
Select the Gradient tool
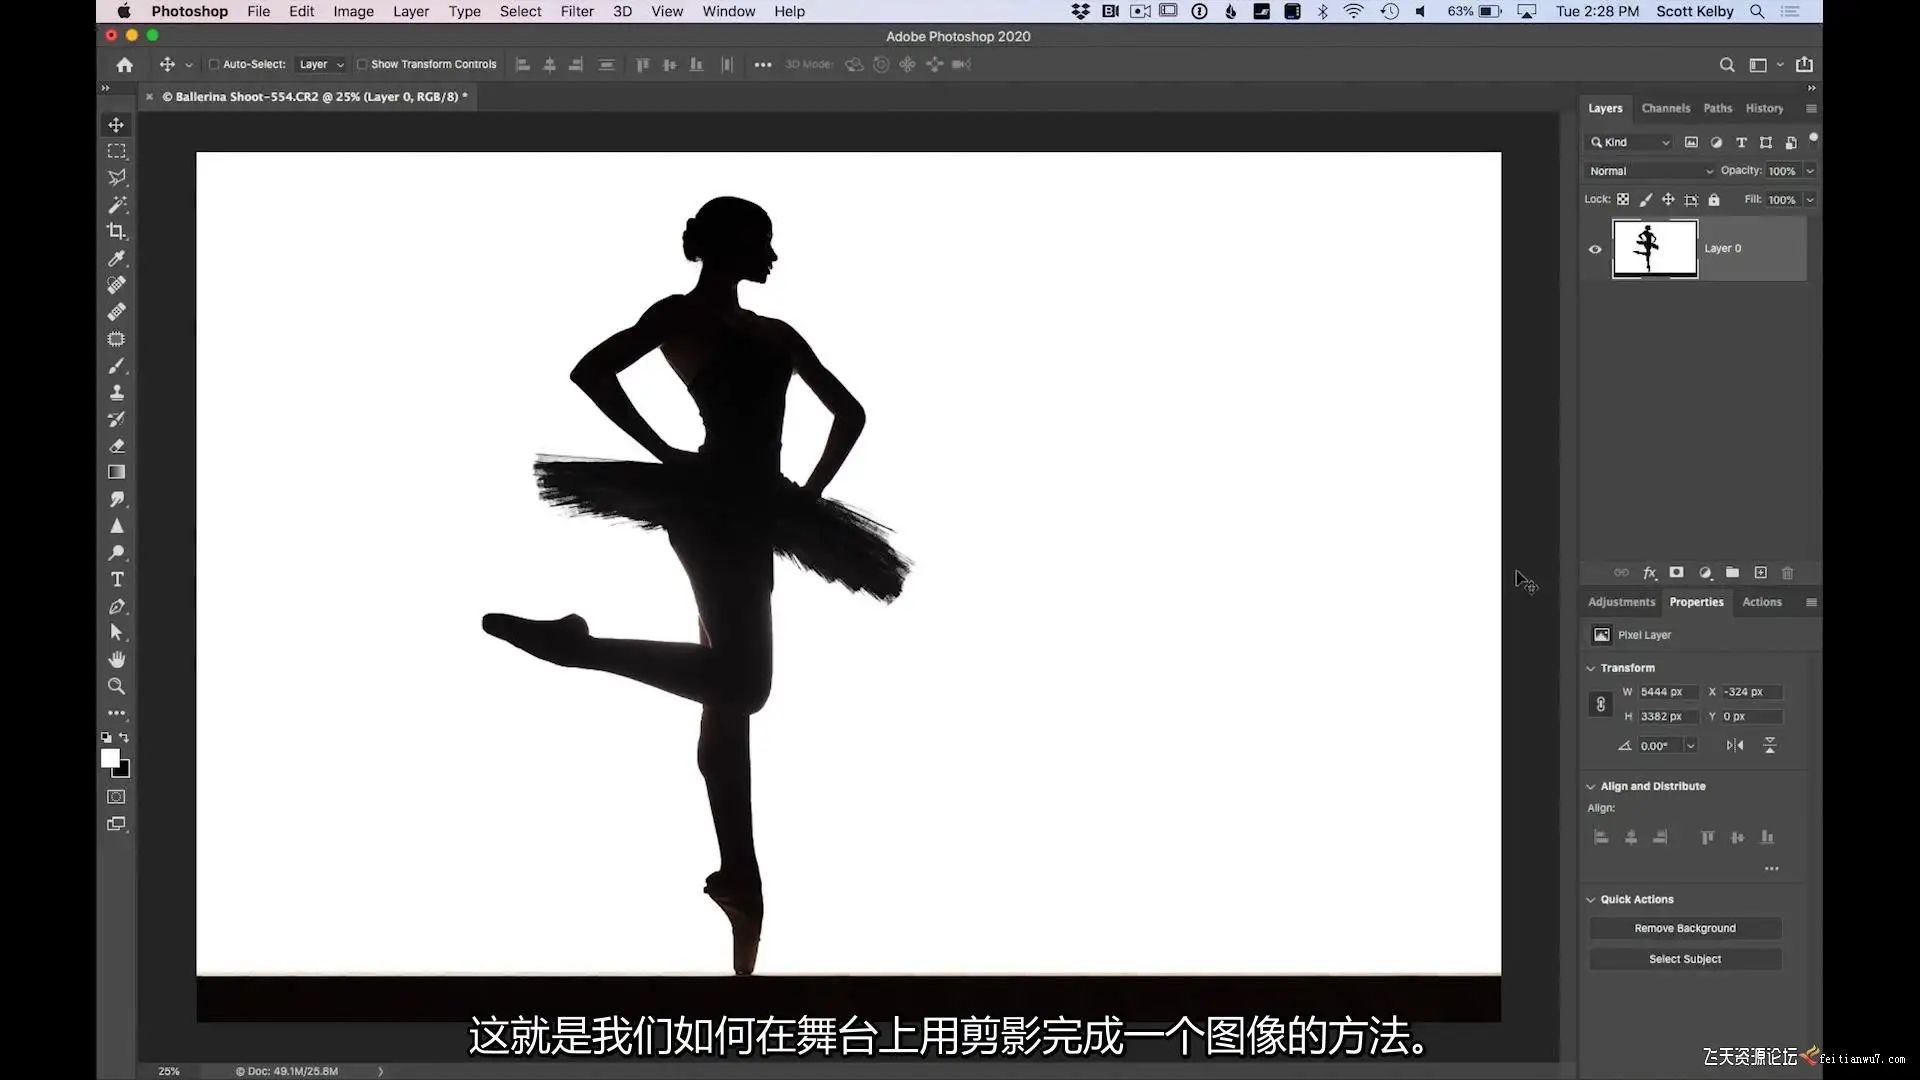pos(117,472)
